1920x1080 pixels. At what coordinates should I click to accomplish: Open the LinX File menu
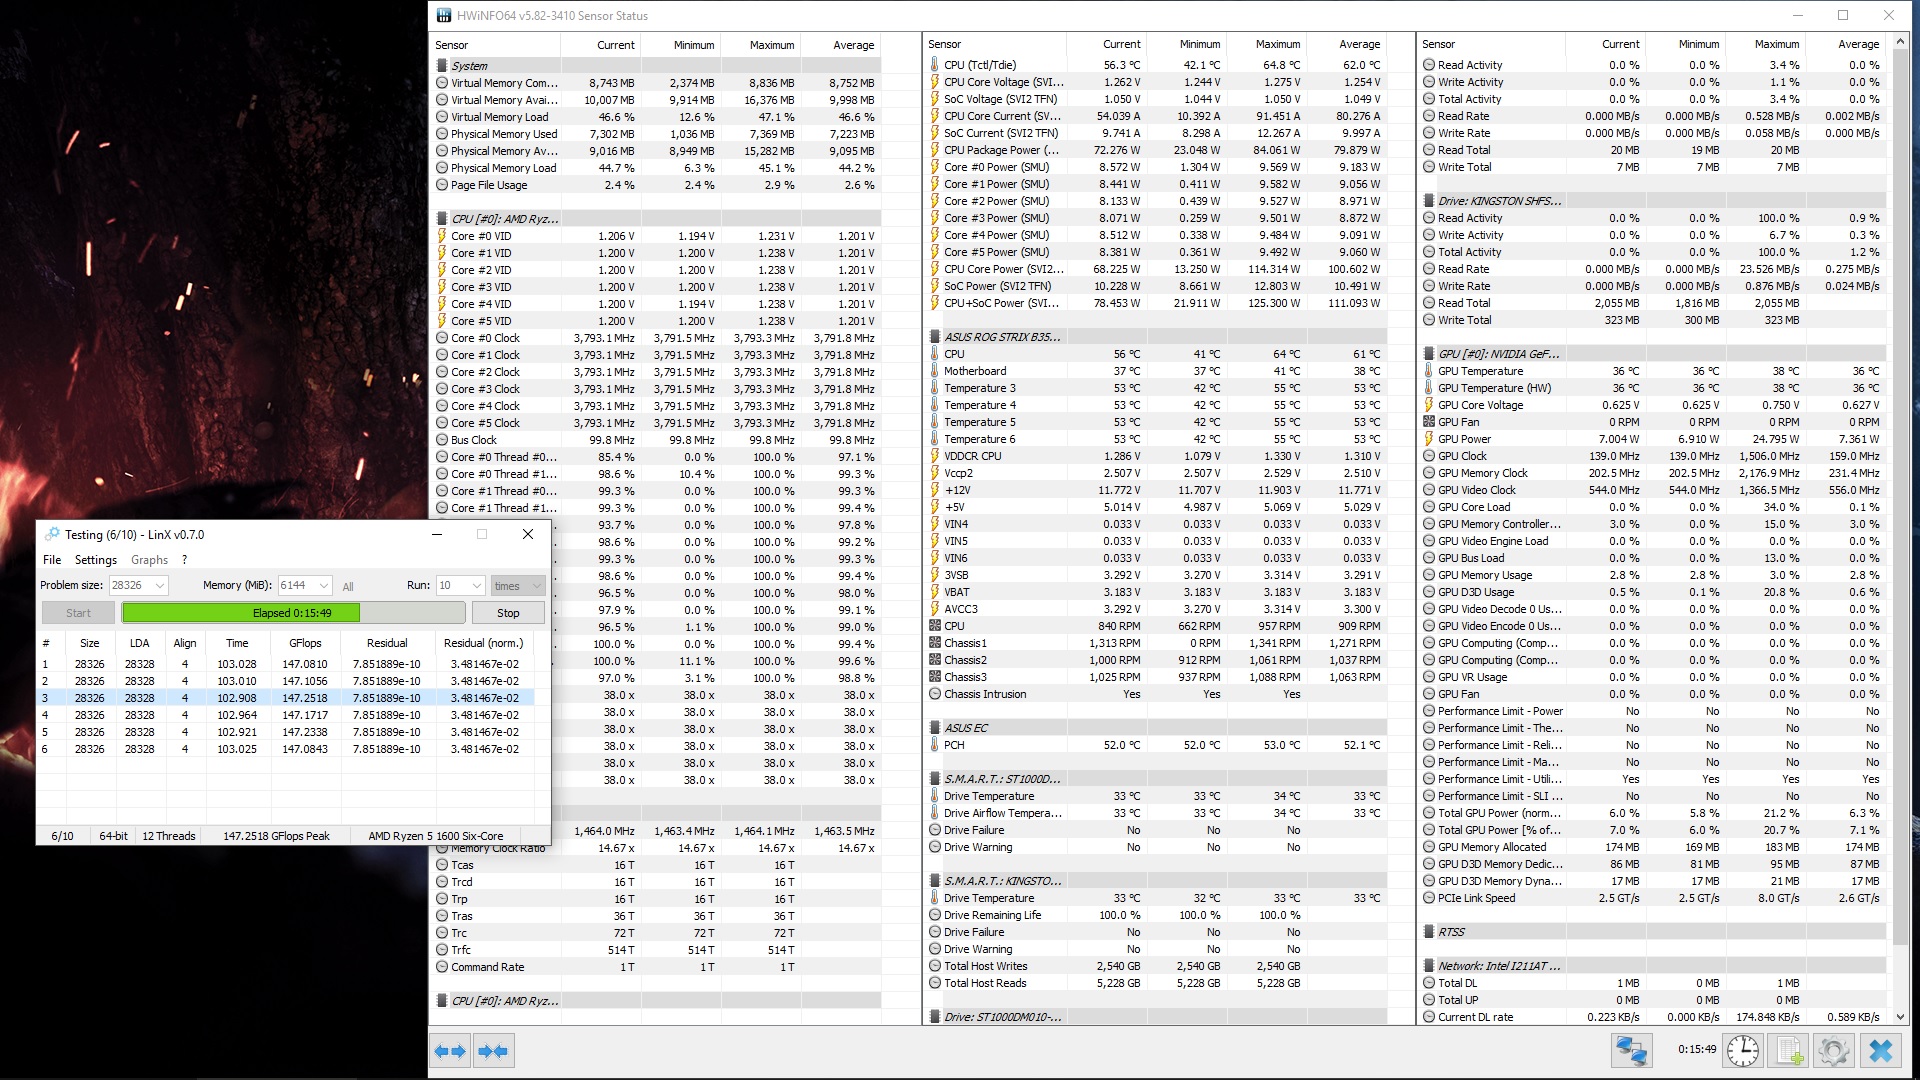[x=52, y=560]
